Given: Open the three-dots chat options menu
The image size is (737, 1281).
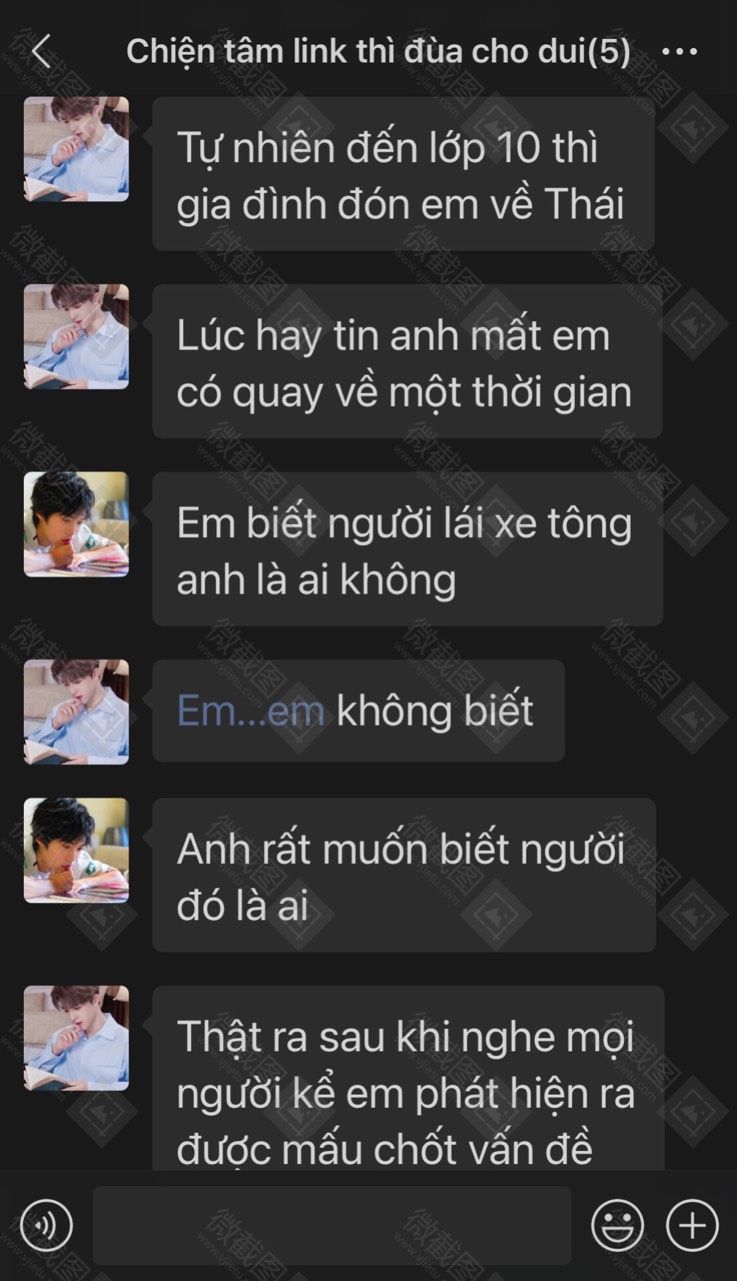Looking at the screenshot, I should [679, 52].
